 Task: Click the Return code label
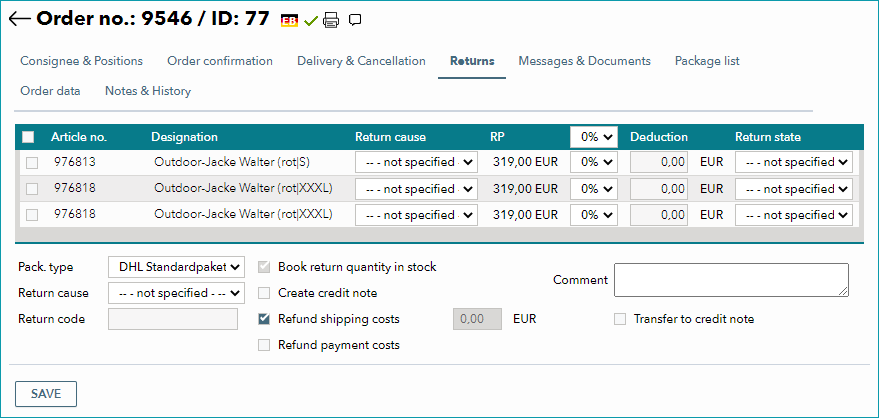tap(52, 319)
